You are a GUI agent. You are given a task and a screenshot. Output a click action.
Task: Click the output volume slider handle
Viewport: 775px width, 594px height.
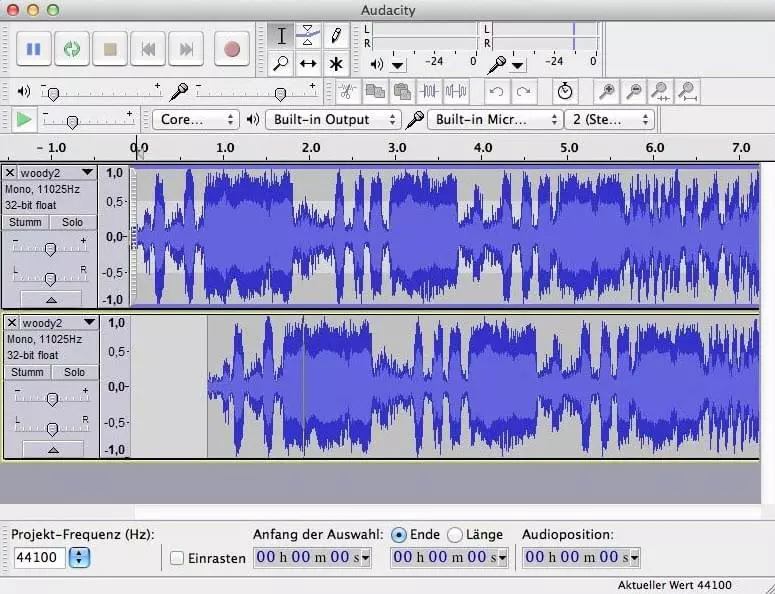(53, 94)
